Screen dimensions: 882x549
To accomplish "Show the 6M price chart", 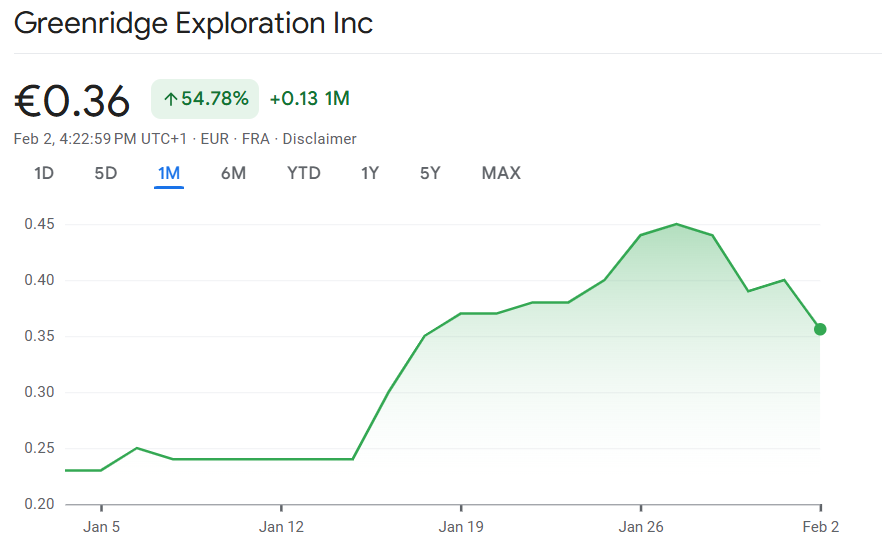I will coord(233,173).
